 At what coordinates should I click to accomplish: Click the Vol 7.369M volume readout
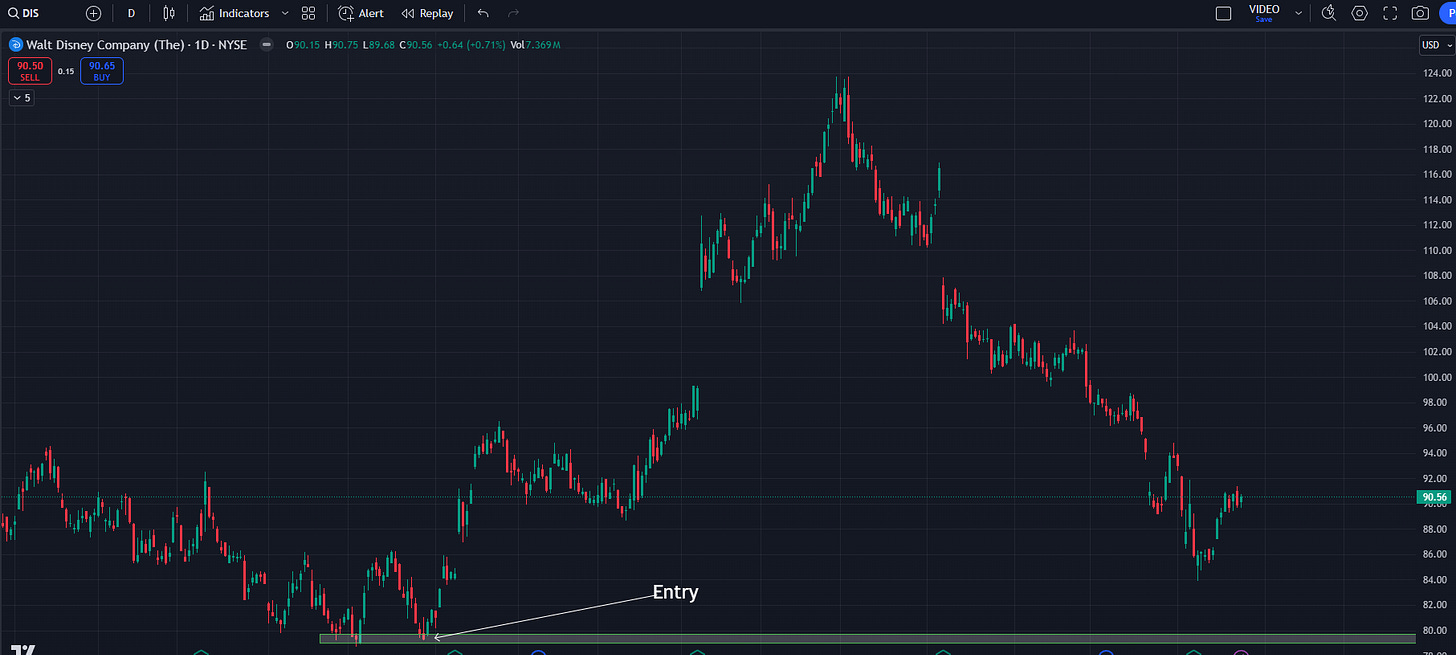coord(535,44)
